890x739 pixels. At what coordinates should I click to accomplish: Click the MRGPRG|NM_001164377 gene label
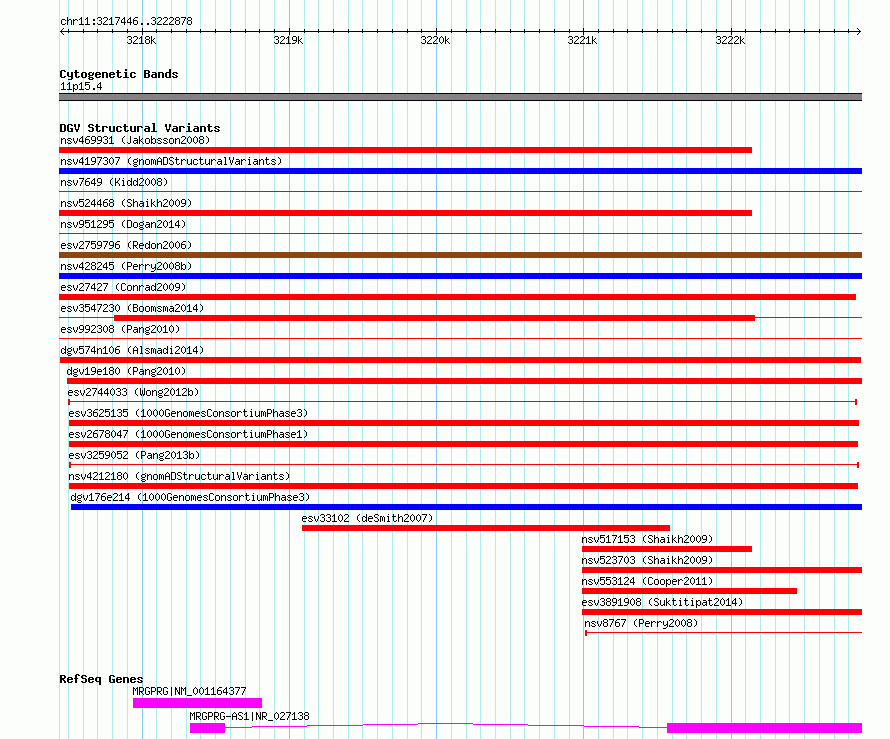pos(190,691)
